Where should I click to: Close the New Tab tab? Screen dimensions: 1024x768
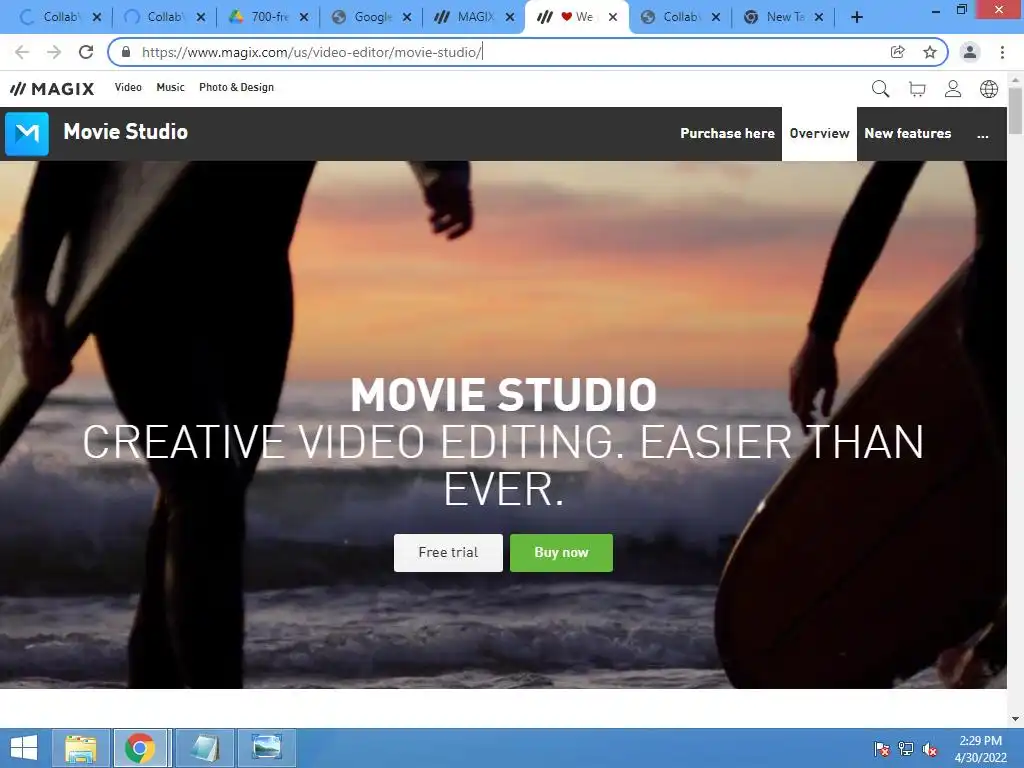pyautogui.click(x=819, y=18)
